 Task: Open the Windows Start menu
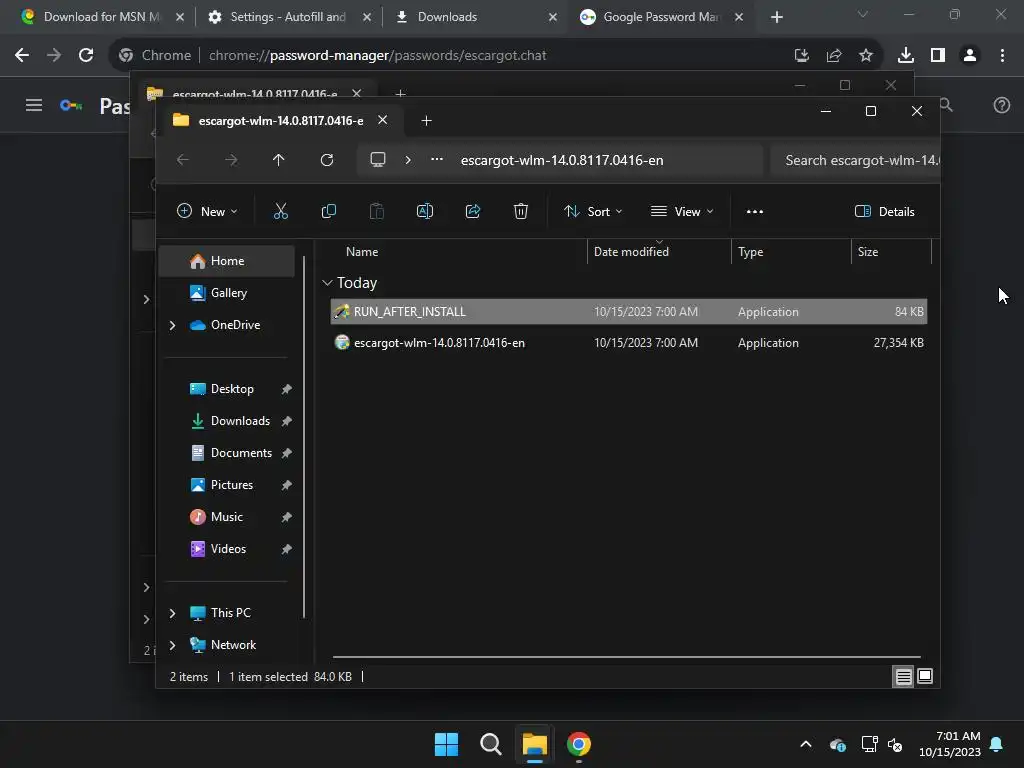(447, 744)
